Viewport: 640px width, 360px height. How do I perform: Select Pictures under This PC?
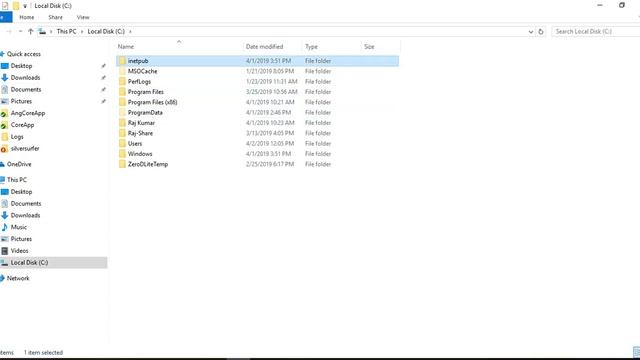[x=21, y=239]
